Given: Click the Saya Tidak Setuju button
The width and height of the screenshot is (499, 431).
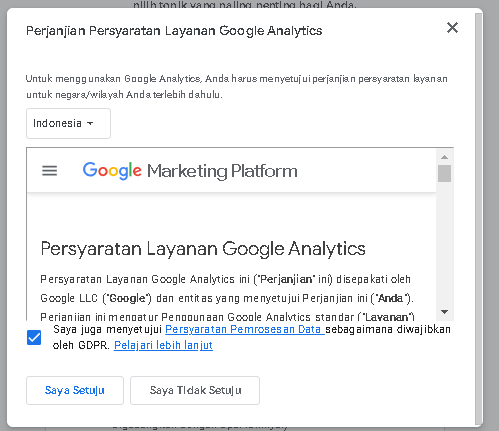Looking at the screenshot, I should pyautogui.click(x=195, y=390).
